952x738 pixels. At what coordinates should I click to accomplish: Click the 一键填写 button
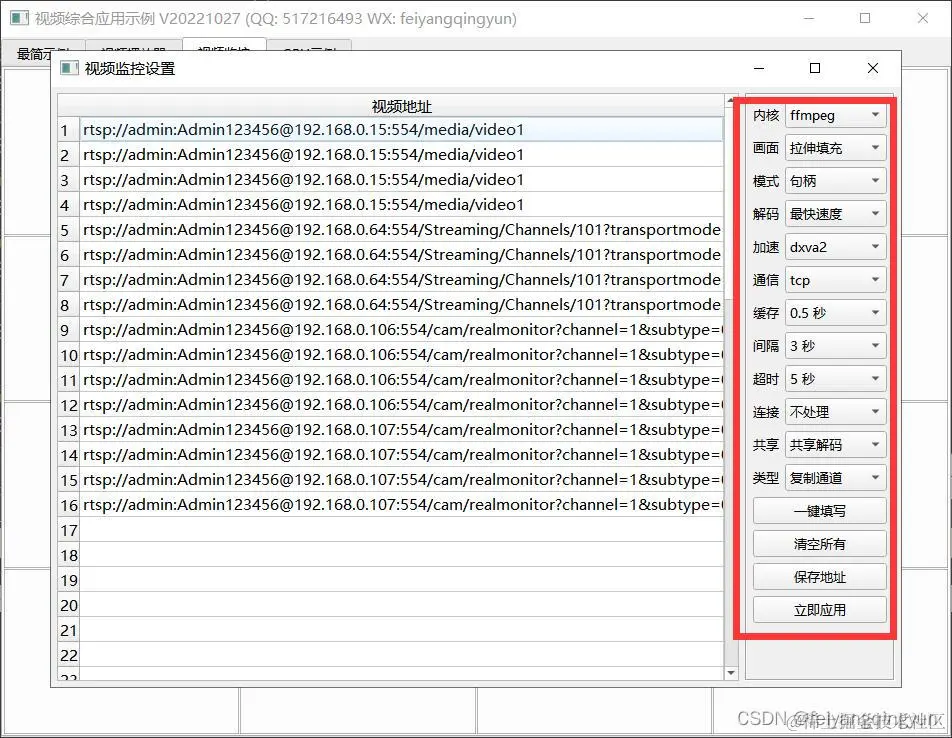click(x=820, y=511)
